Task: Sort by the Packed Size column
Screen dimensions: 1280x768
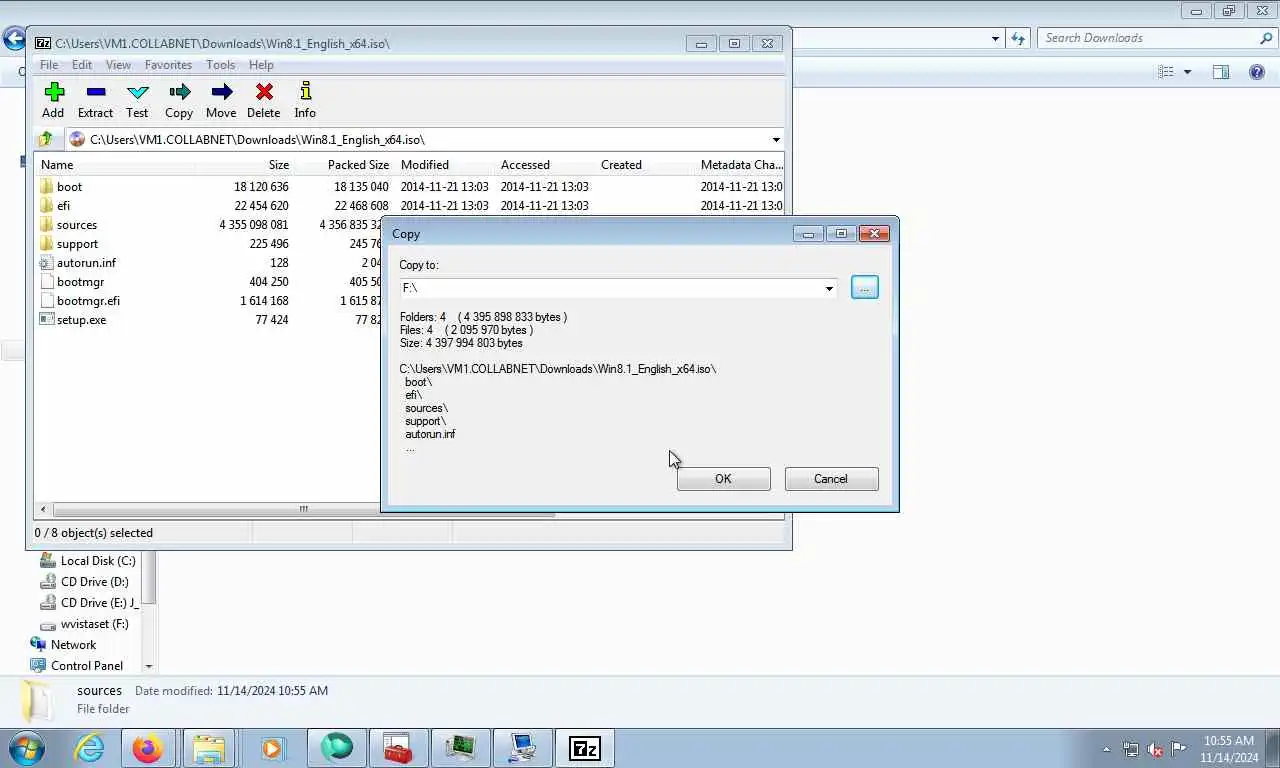Action: coord(344,165)
